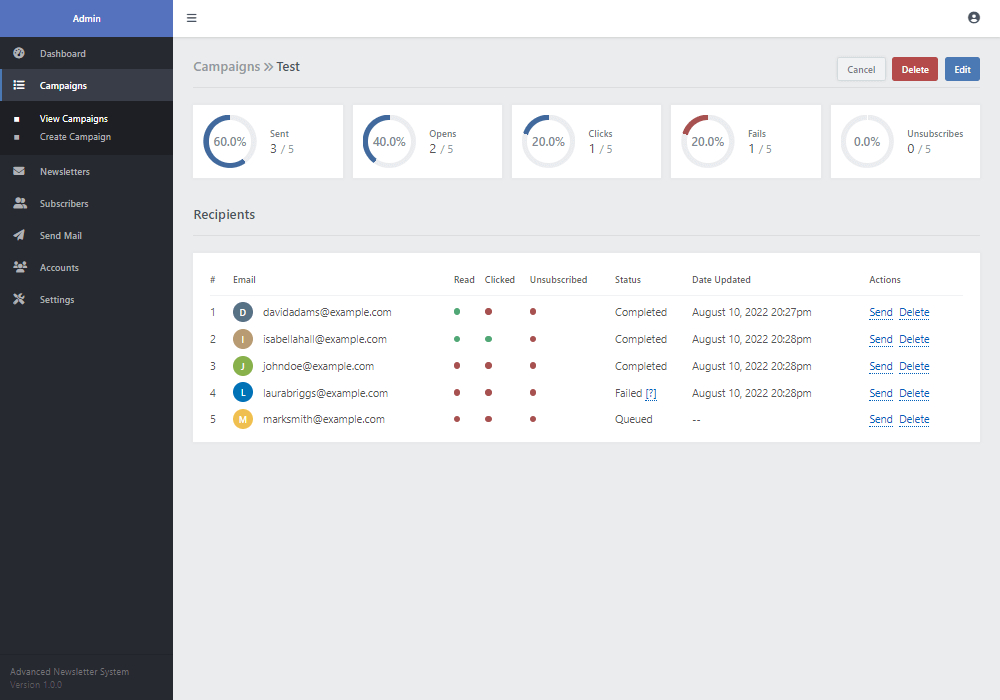Image resolution: width=1000 pixels, height=700 pixels.
Task: Select Campaigns menu item
Action: pyautogui.click(x=86, y=85)
